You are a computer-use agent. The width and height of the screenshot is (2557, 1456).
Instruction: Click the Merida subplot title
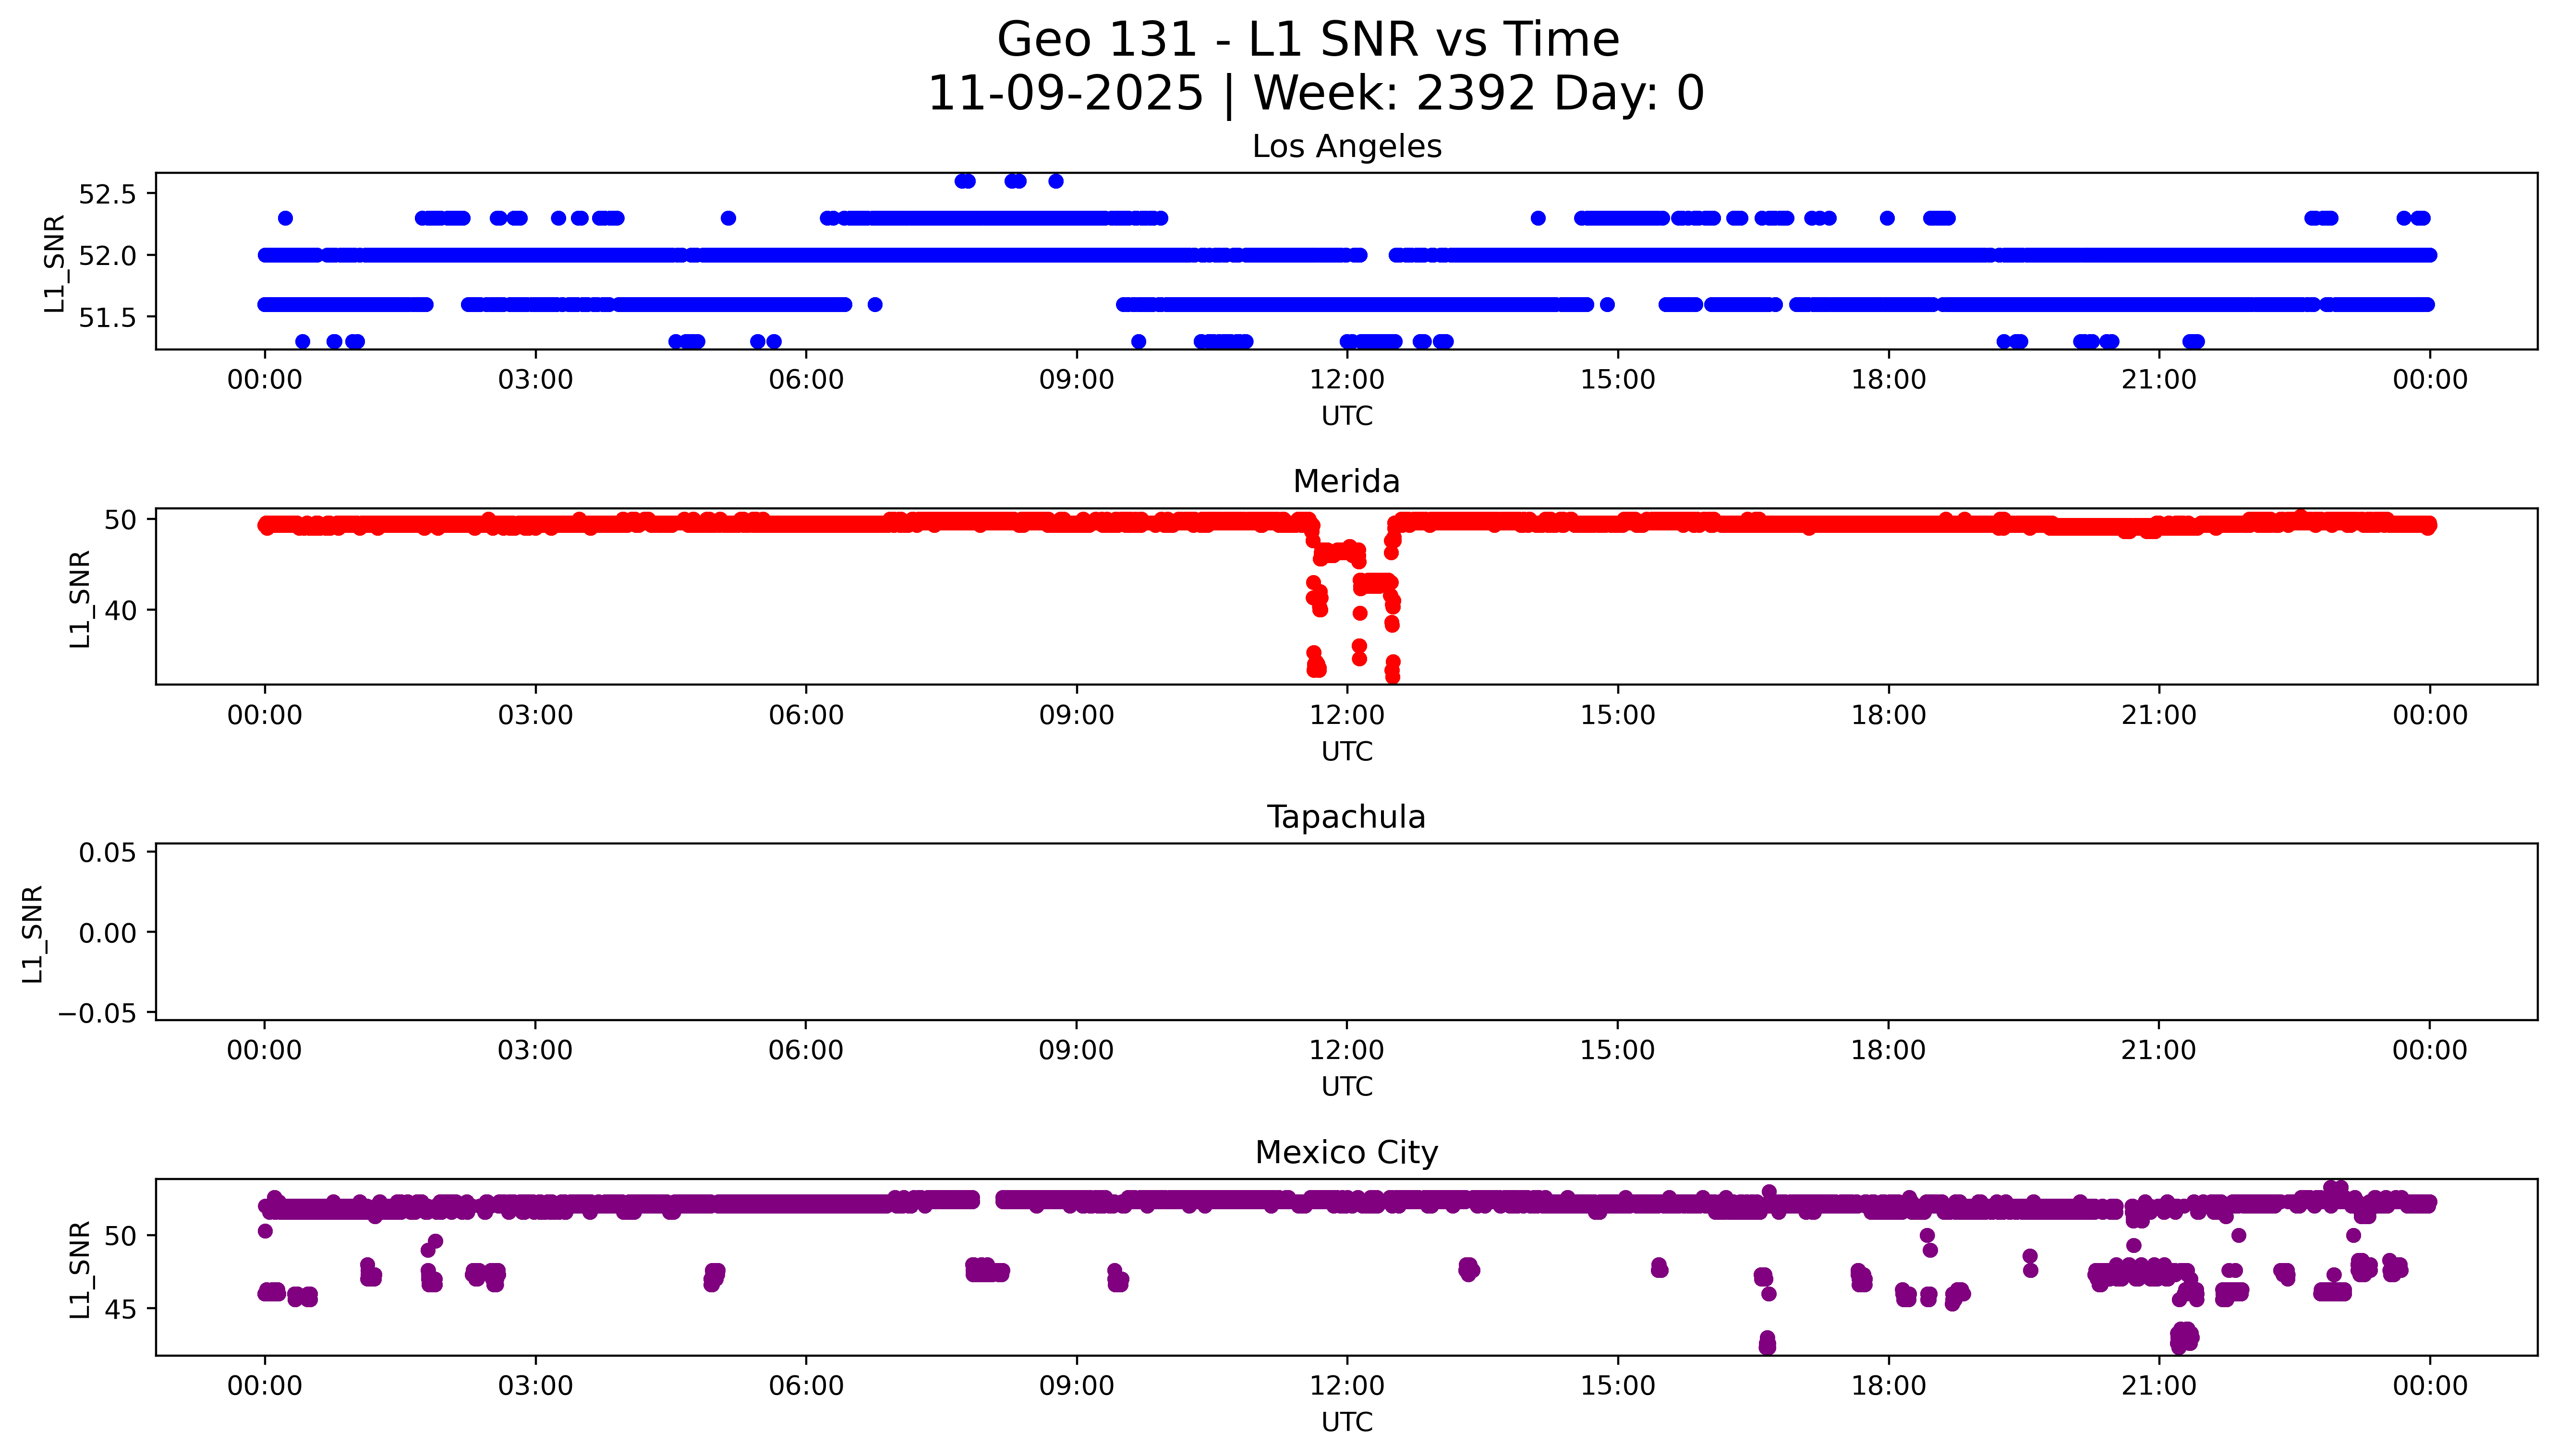(x=1346, y=482)
